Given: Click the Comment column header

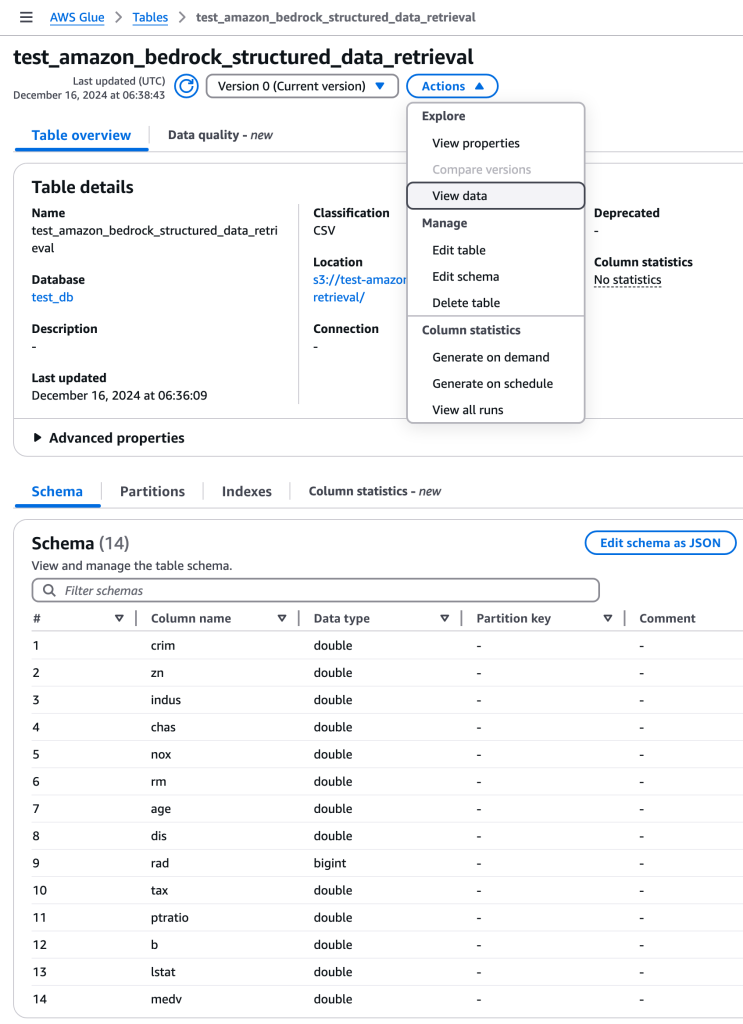Looking at the screenshot, I should (667, 618).
